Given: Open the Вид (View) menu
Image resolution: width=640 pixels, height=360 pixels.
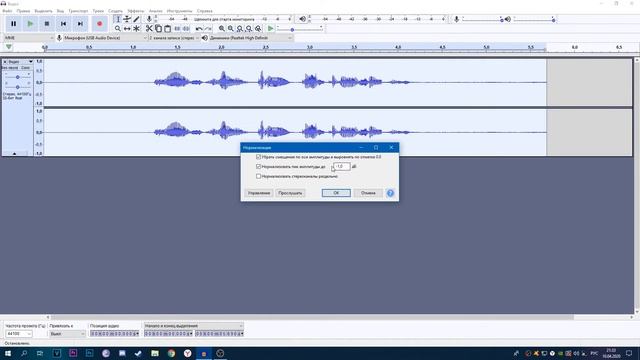Looking at the screenshot, I should click(x=60, y=11).
